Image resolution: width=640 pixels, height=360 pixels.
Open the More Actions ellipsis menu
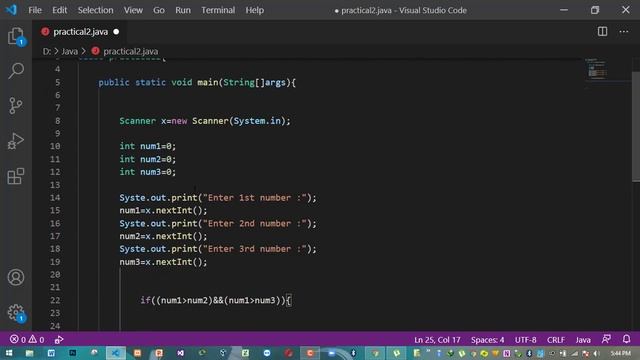click(x=624, y=31)
